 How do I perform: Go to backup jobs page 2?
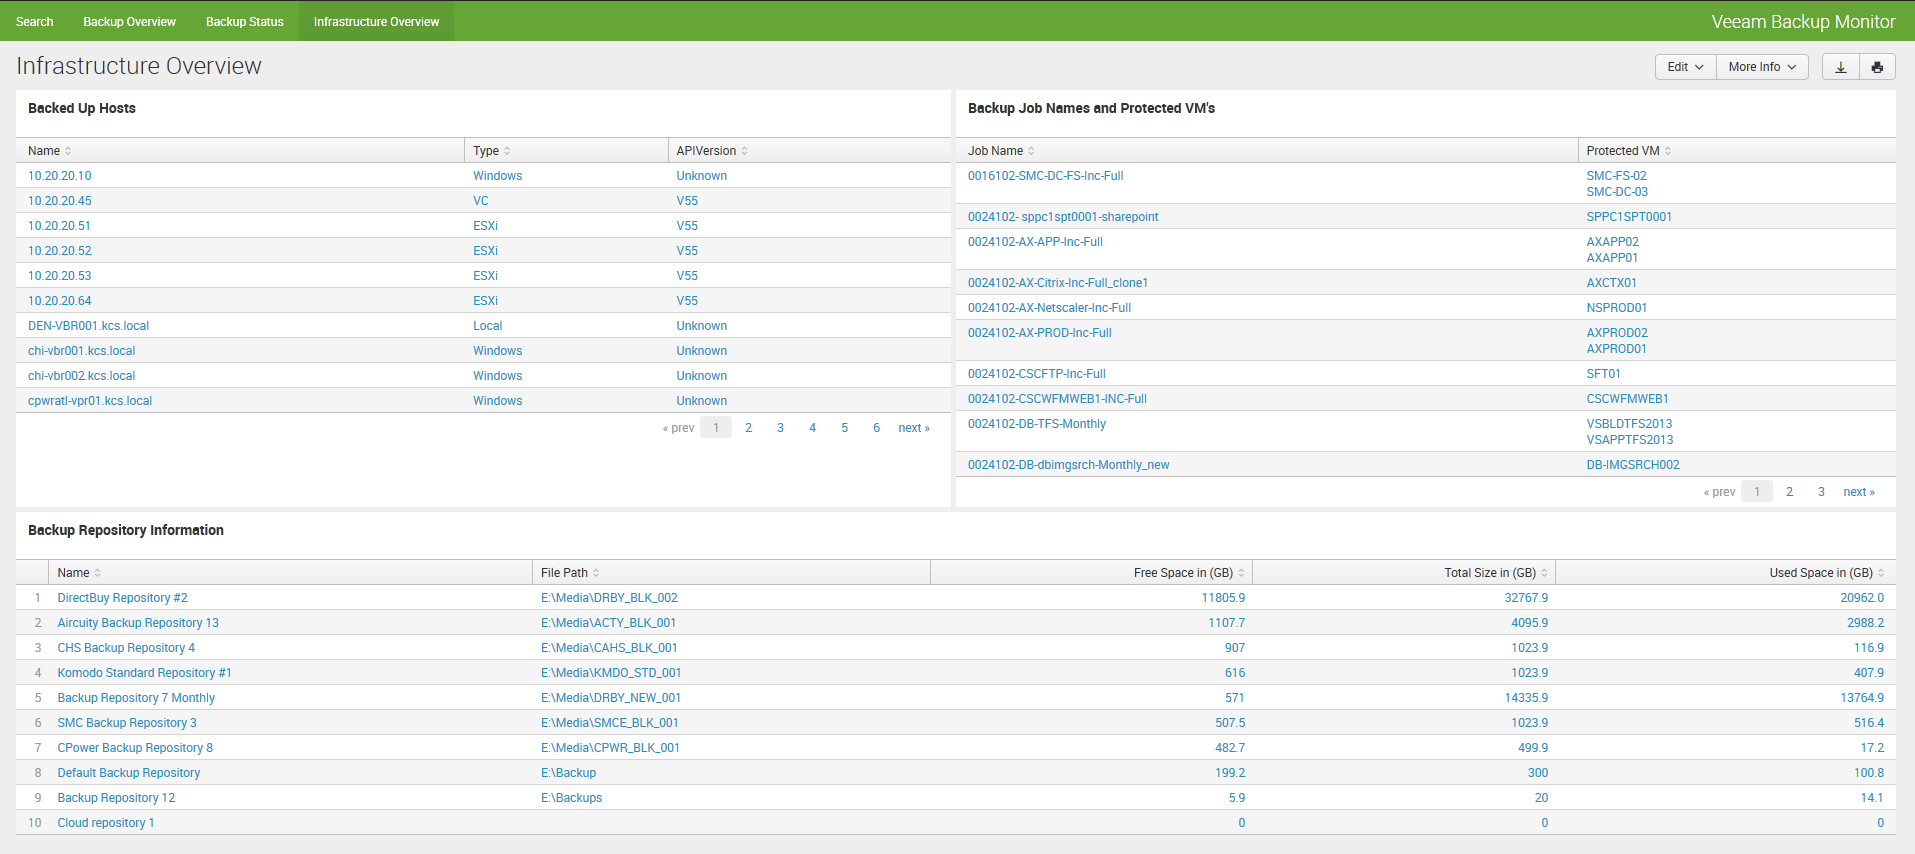[x=1789, y=492]
